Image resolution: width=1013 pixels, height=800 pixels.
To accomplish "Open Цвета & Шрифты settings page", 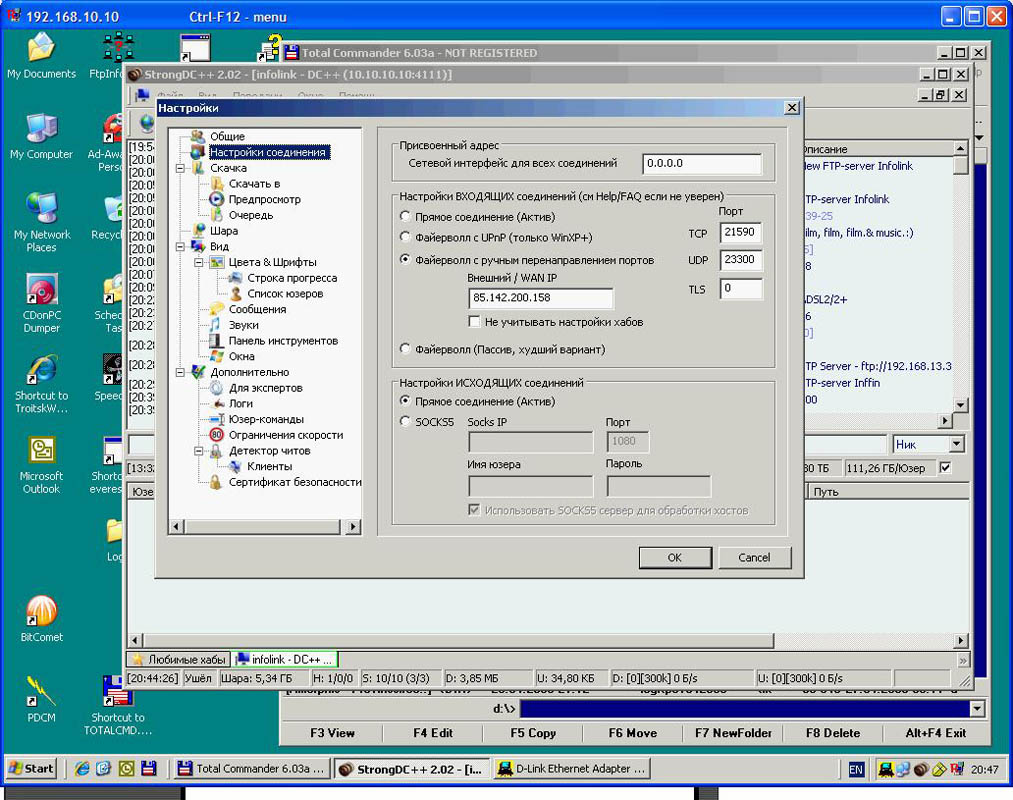I will [272, 262].
